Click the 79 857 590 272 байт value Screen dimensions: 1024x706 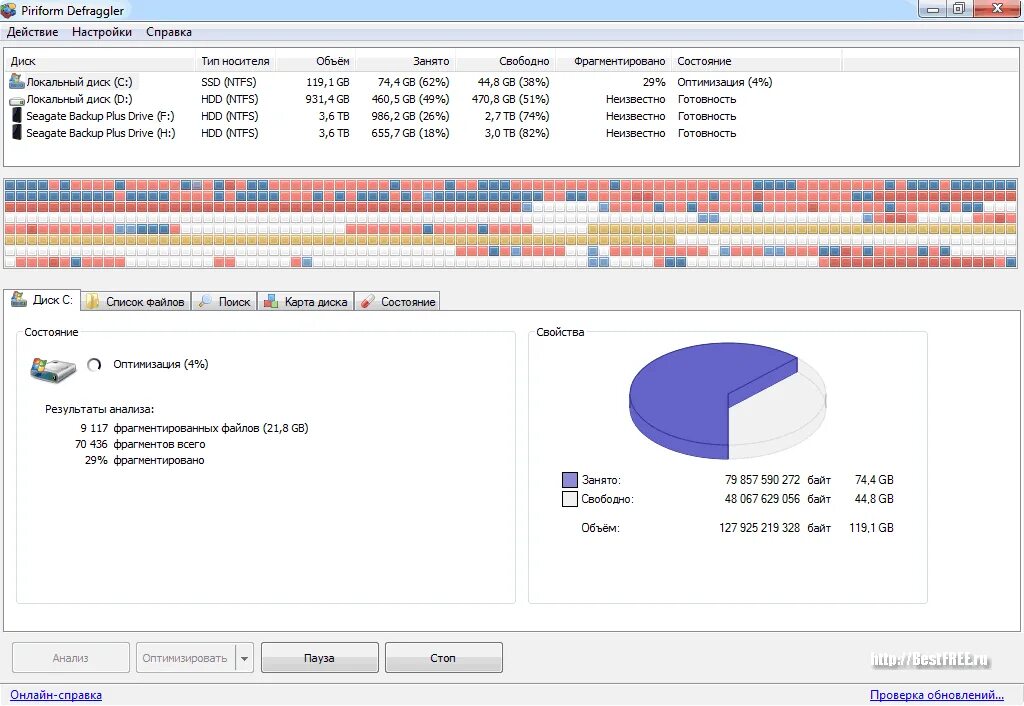click(x=778, y=480)
